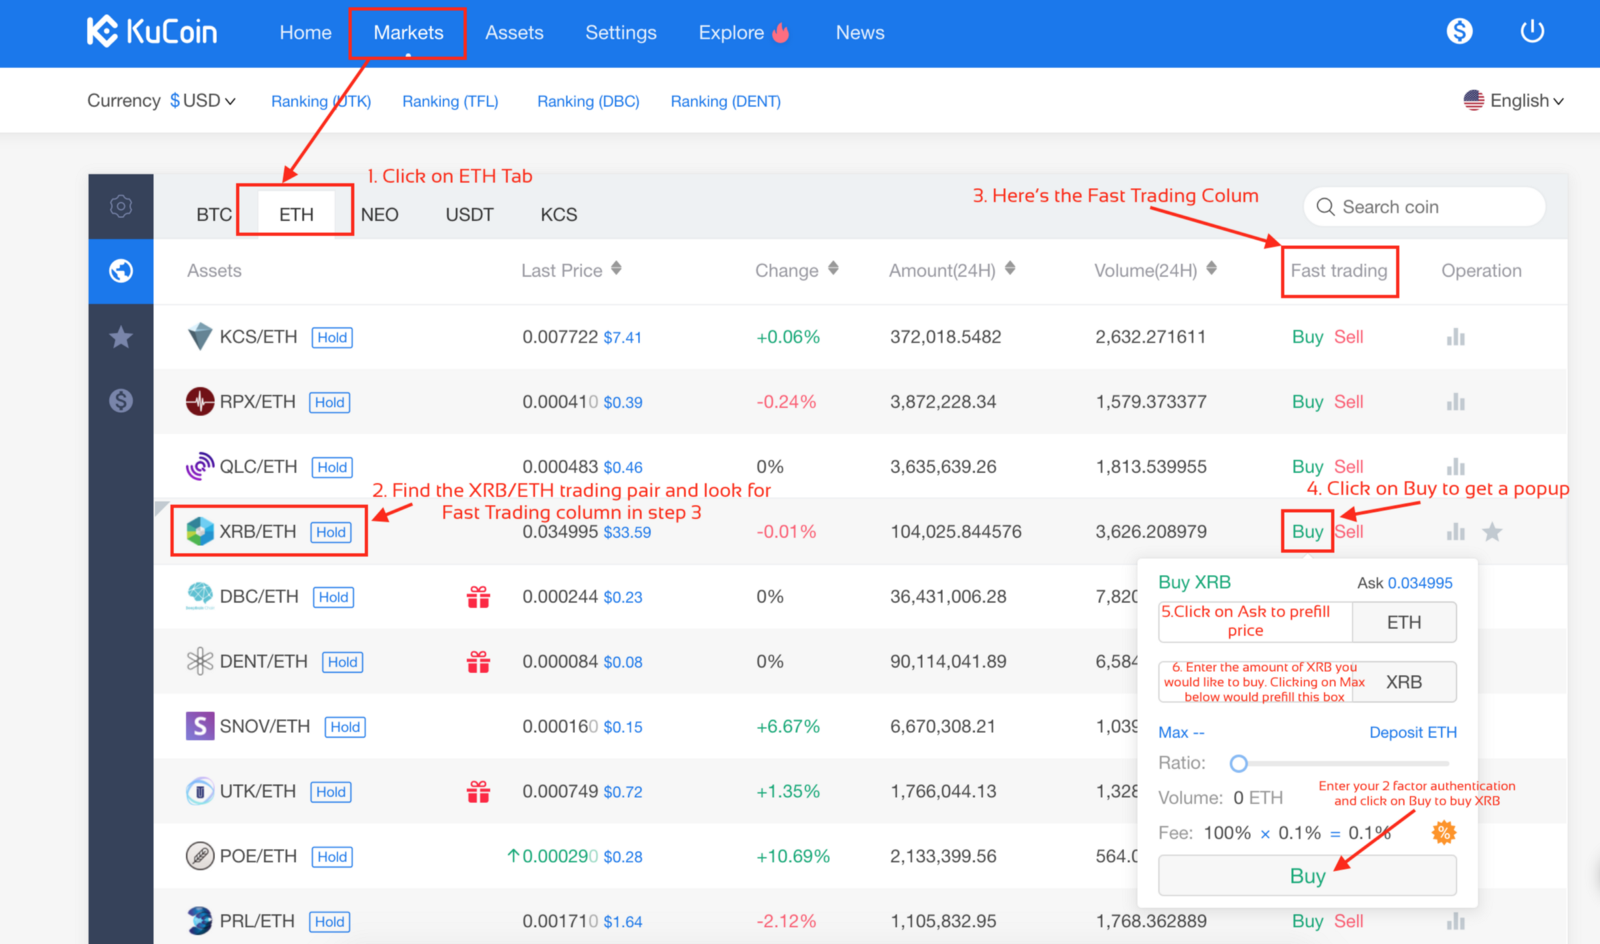
Task: Open the favorites star sidebar icon
Action: [x=121, y=337]
